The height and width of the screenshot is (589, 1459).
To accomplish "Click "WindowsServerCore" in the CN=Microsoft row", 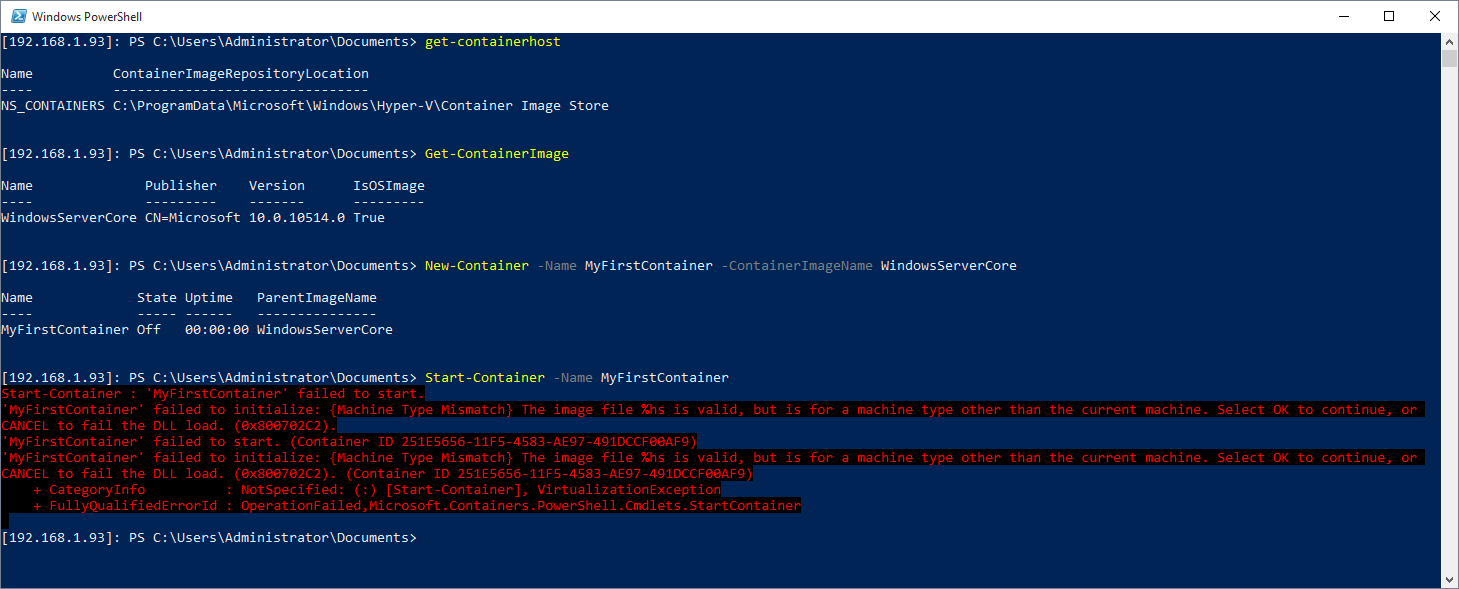I will (69, 218).
